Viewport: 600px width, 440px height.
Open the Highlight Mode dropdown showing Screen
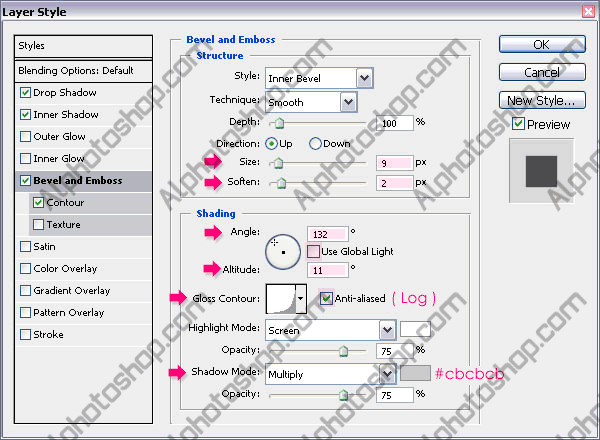(331, 330)
